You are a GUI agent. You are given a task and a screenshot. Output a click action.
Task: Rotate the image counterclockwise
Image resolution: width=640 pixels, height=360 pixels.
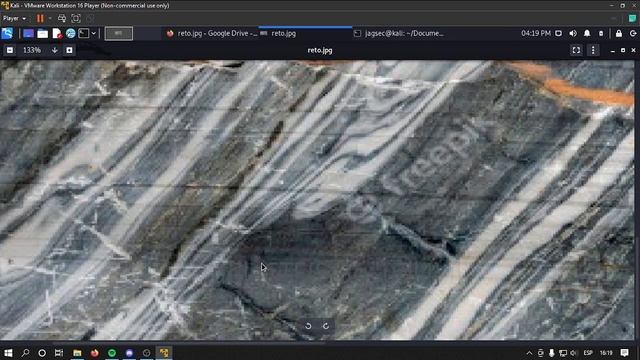tap(308, 326)
